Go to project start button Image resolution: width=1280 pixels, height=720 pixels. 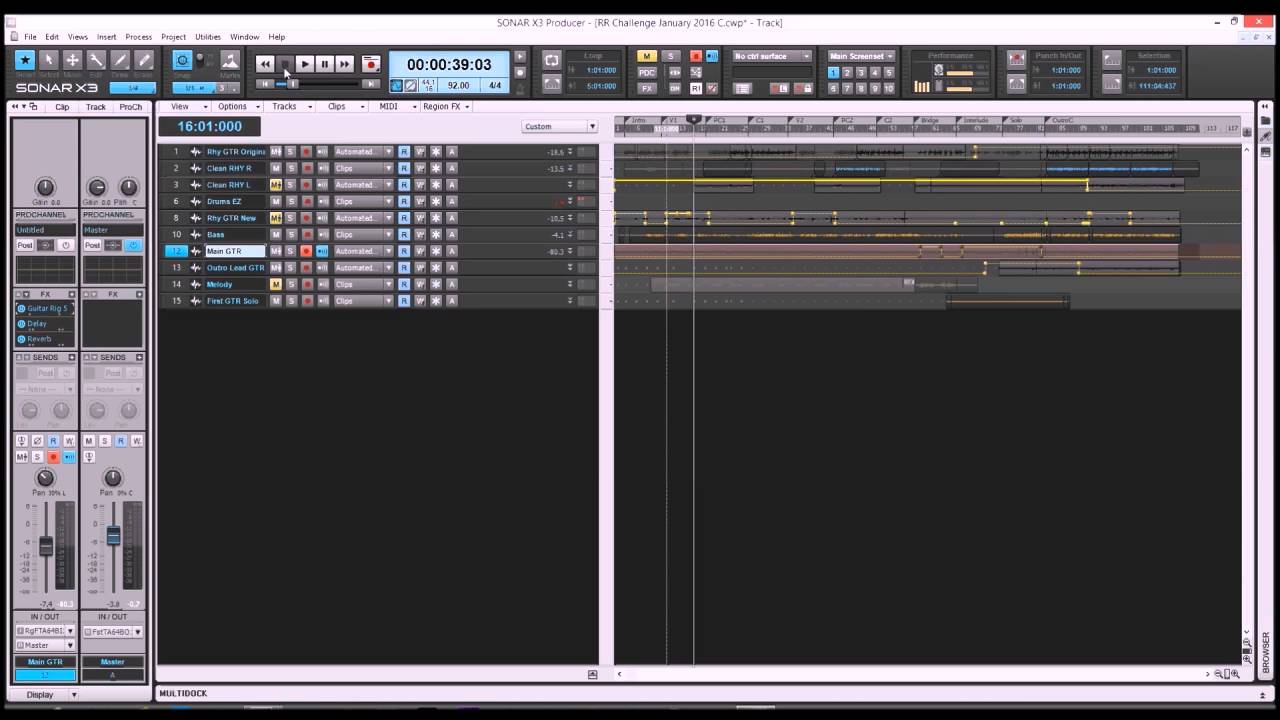tap(265, 84)
